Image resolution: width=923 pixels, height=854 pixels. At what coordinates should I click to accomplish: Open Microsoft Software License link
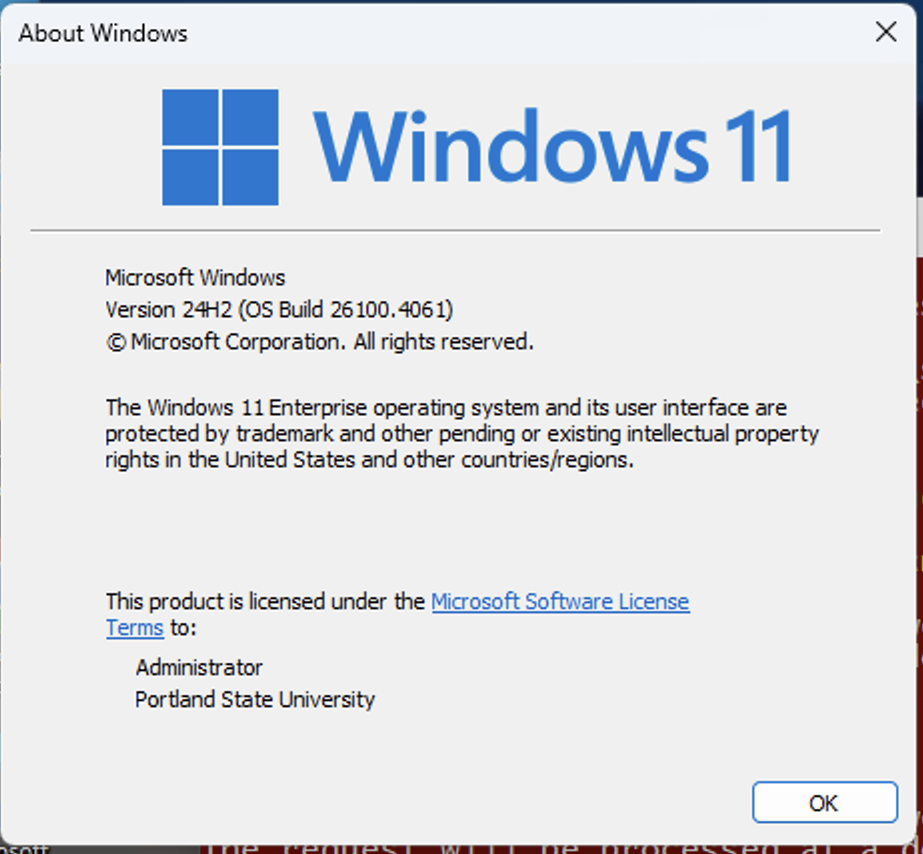coord(560,602)
